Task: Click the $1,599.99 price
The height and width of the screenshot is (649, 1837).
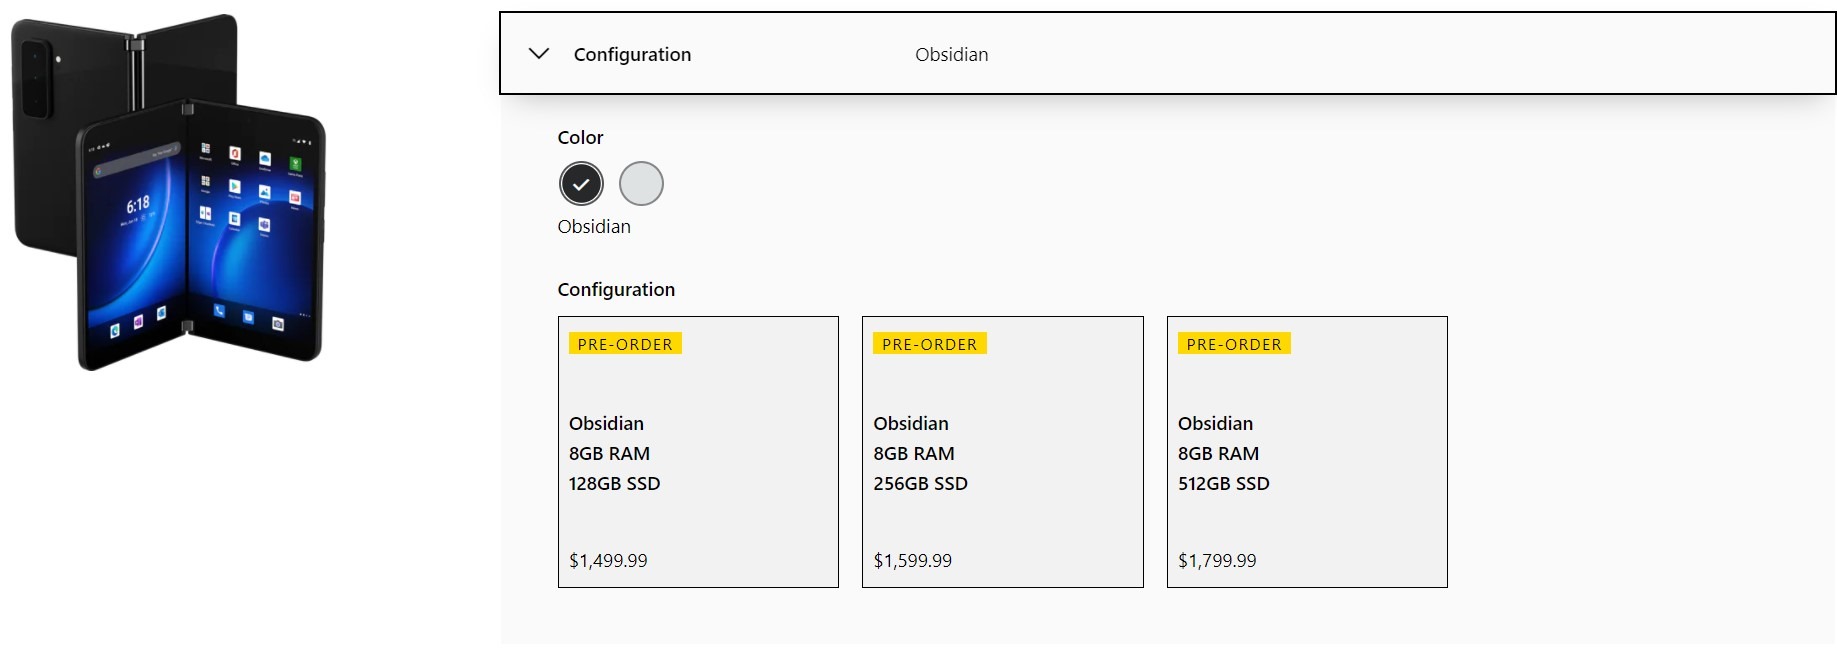Action: click(912, 561)
